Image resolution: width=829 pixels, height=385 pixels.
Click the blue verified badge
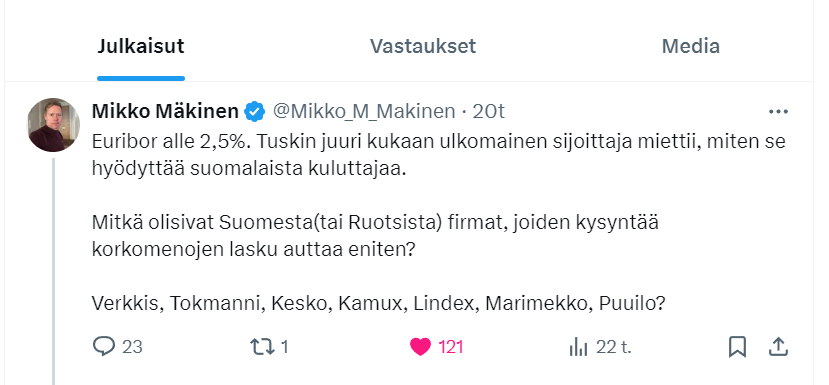click(255, 112)
